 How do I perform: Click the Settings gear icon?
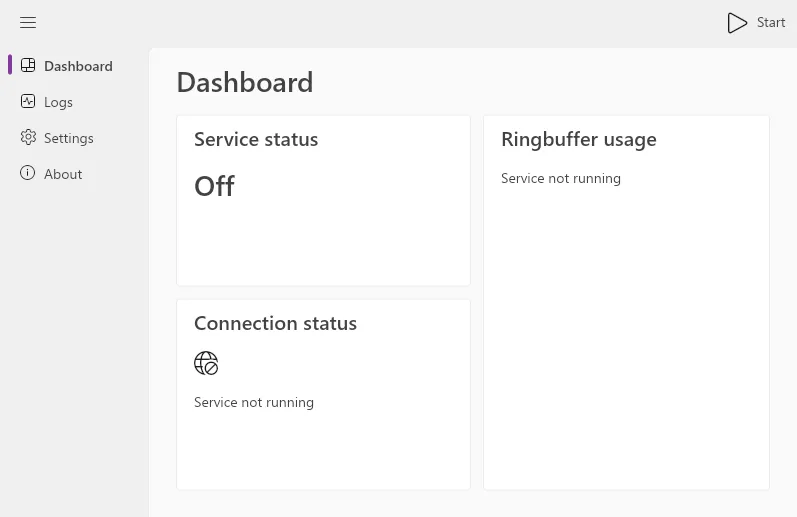28,137
